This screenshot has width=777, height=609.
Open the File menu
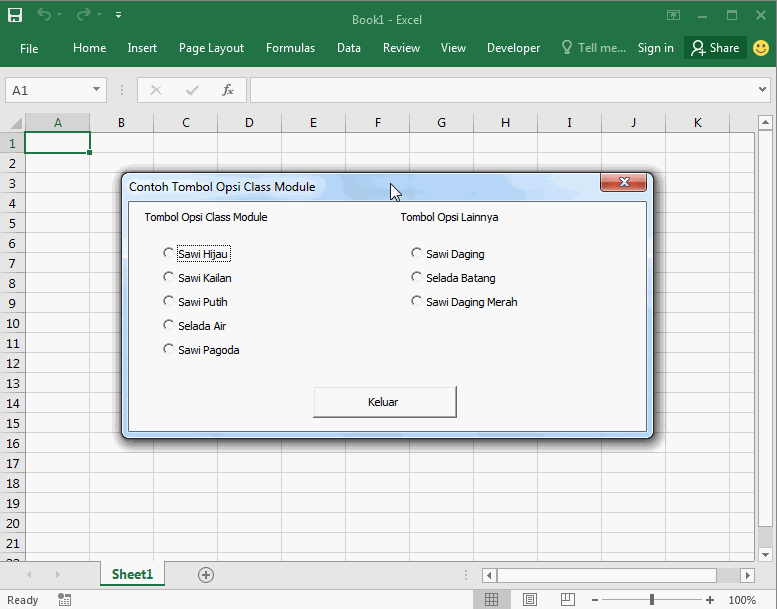point(29,49)
